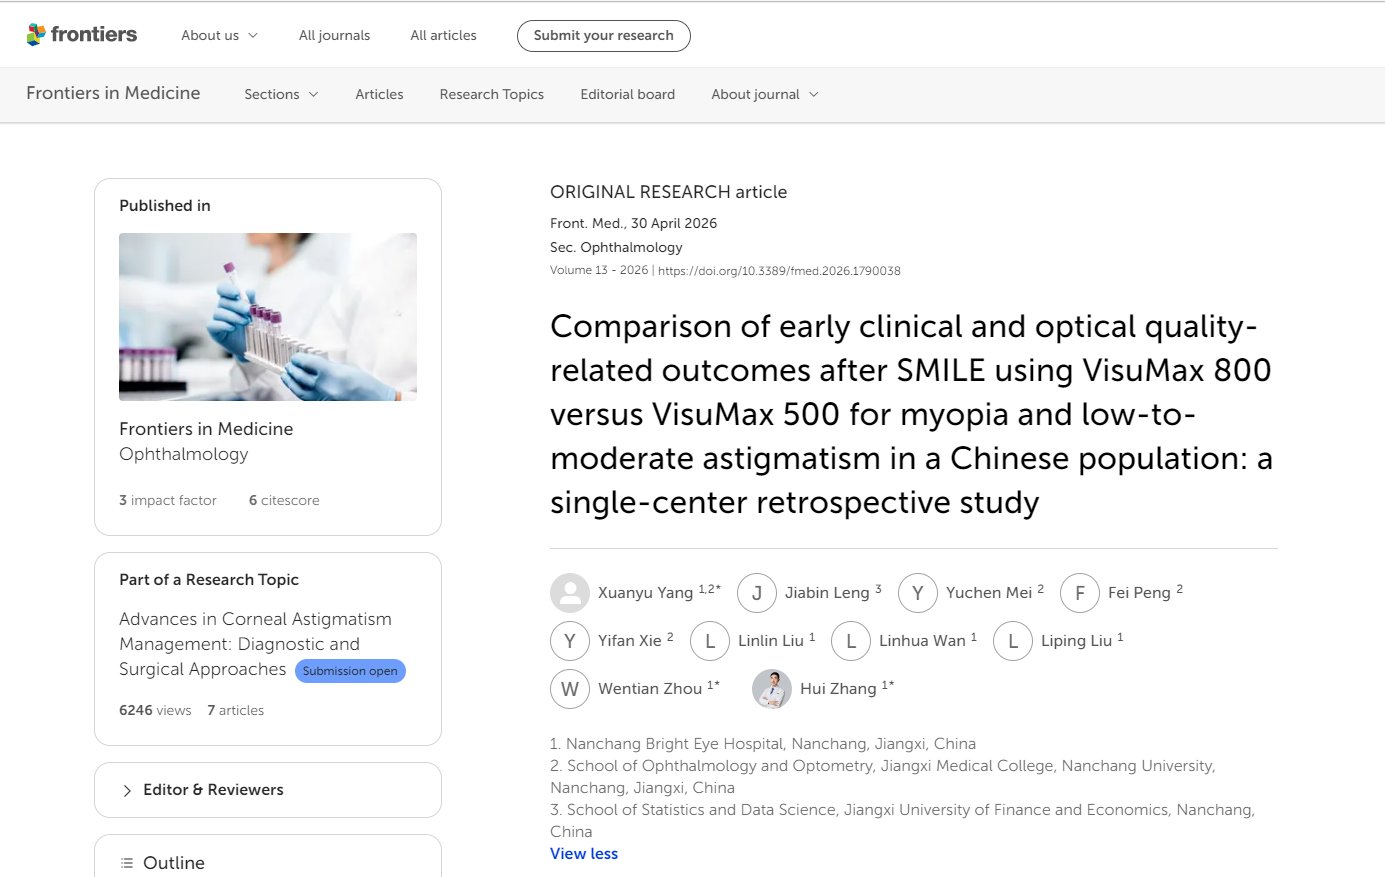The image size is (1385, 877).
Task: Click the '3 impact factor' text
Action: tap(168, 500)
